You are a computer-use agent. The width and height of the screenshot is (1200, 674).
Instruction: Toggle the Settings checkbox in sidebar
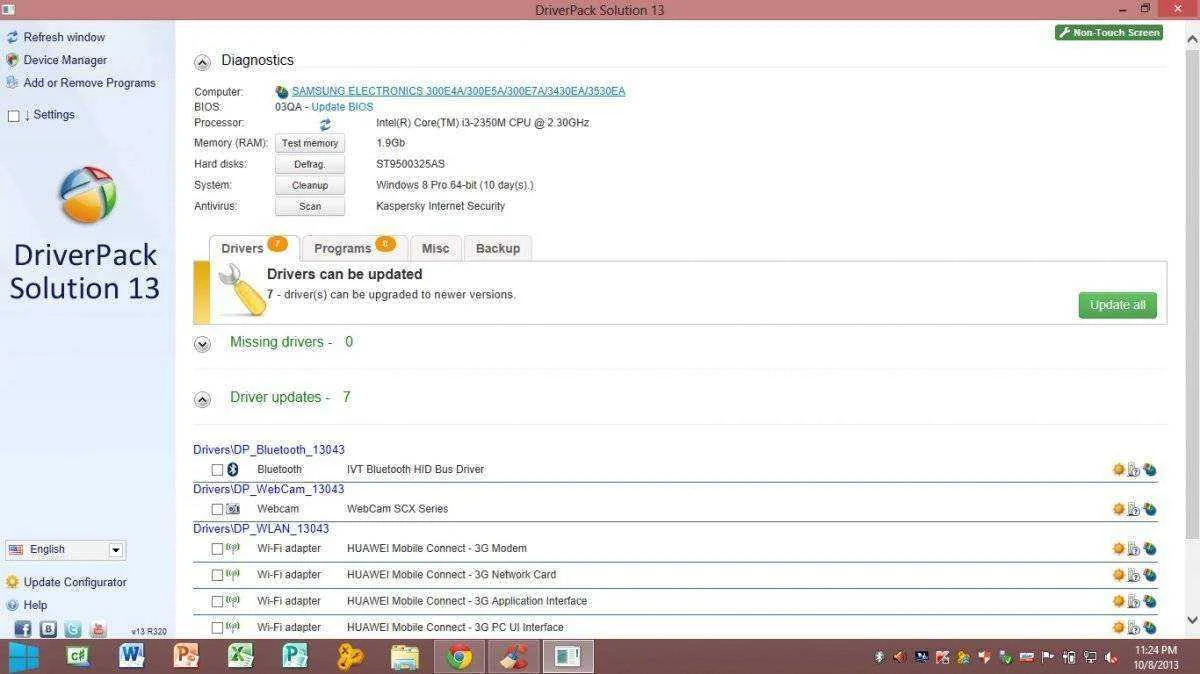13,116
